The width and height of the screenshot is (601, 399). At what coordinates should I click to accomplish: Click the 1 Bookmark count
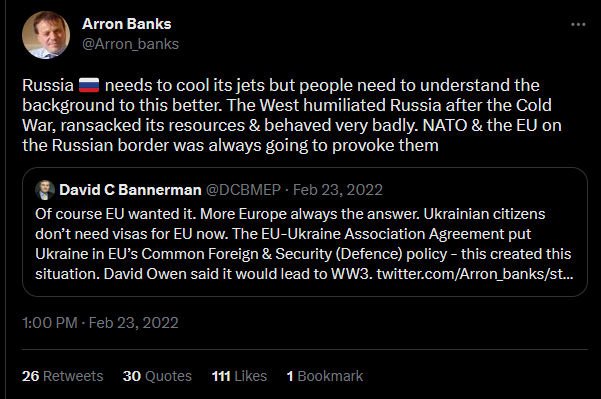(325, 376)
